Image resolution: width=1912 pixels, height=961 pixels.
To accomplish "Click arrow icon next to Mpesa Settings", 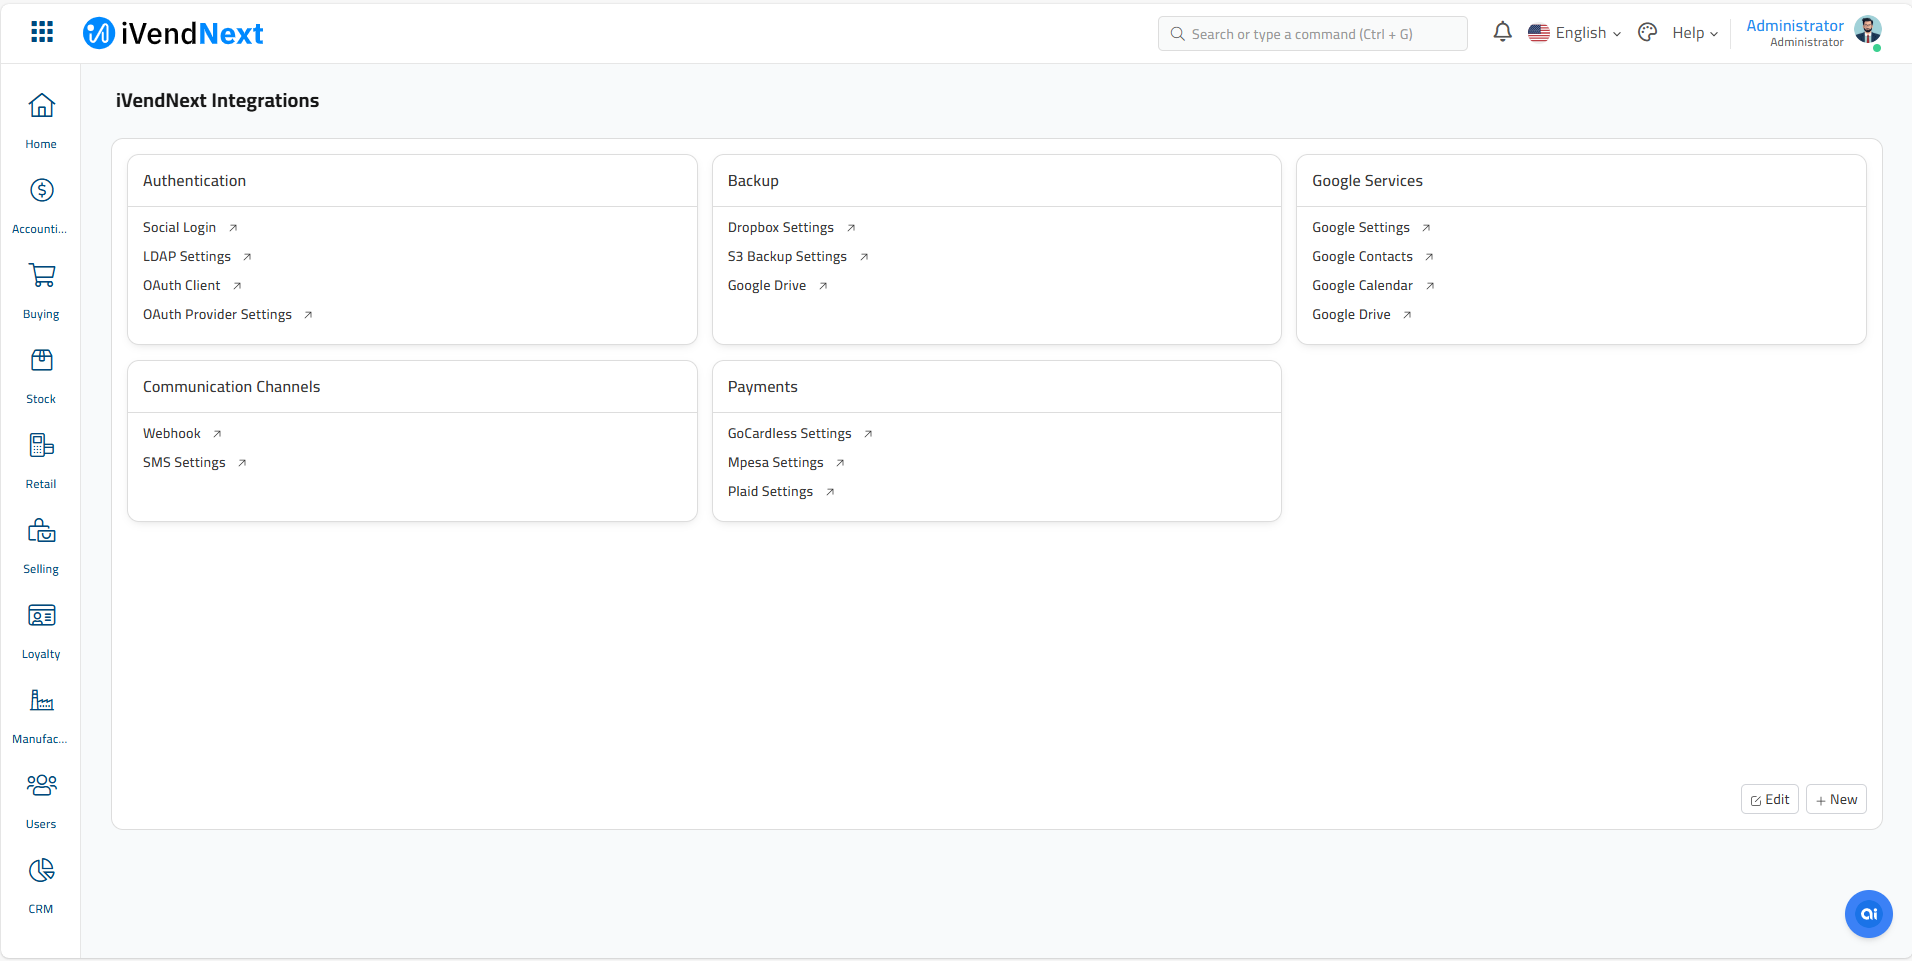I will 840,463.
